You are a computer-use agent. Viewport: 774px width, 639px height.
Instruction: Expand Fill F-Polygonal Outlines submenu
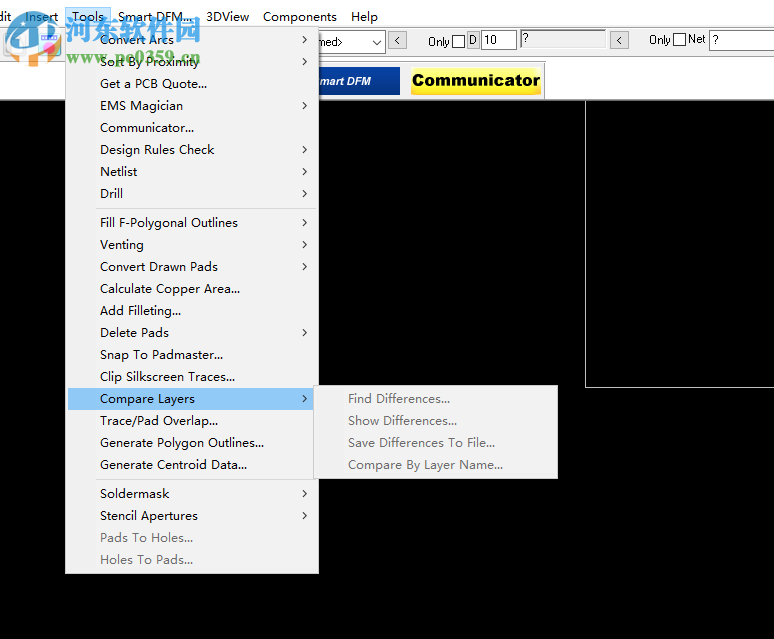click(192, 223)
